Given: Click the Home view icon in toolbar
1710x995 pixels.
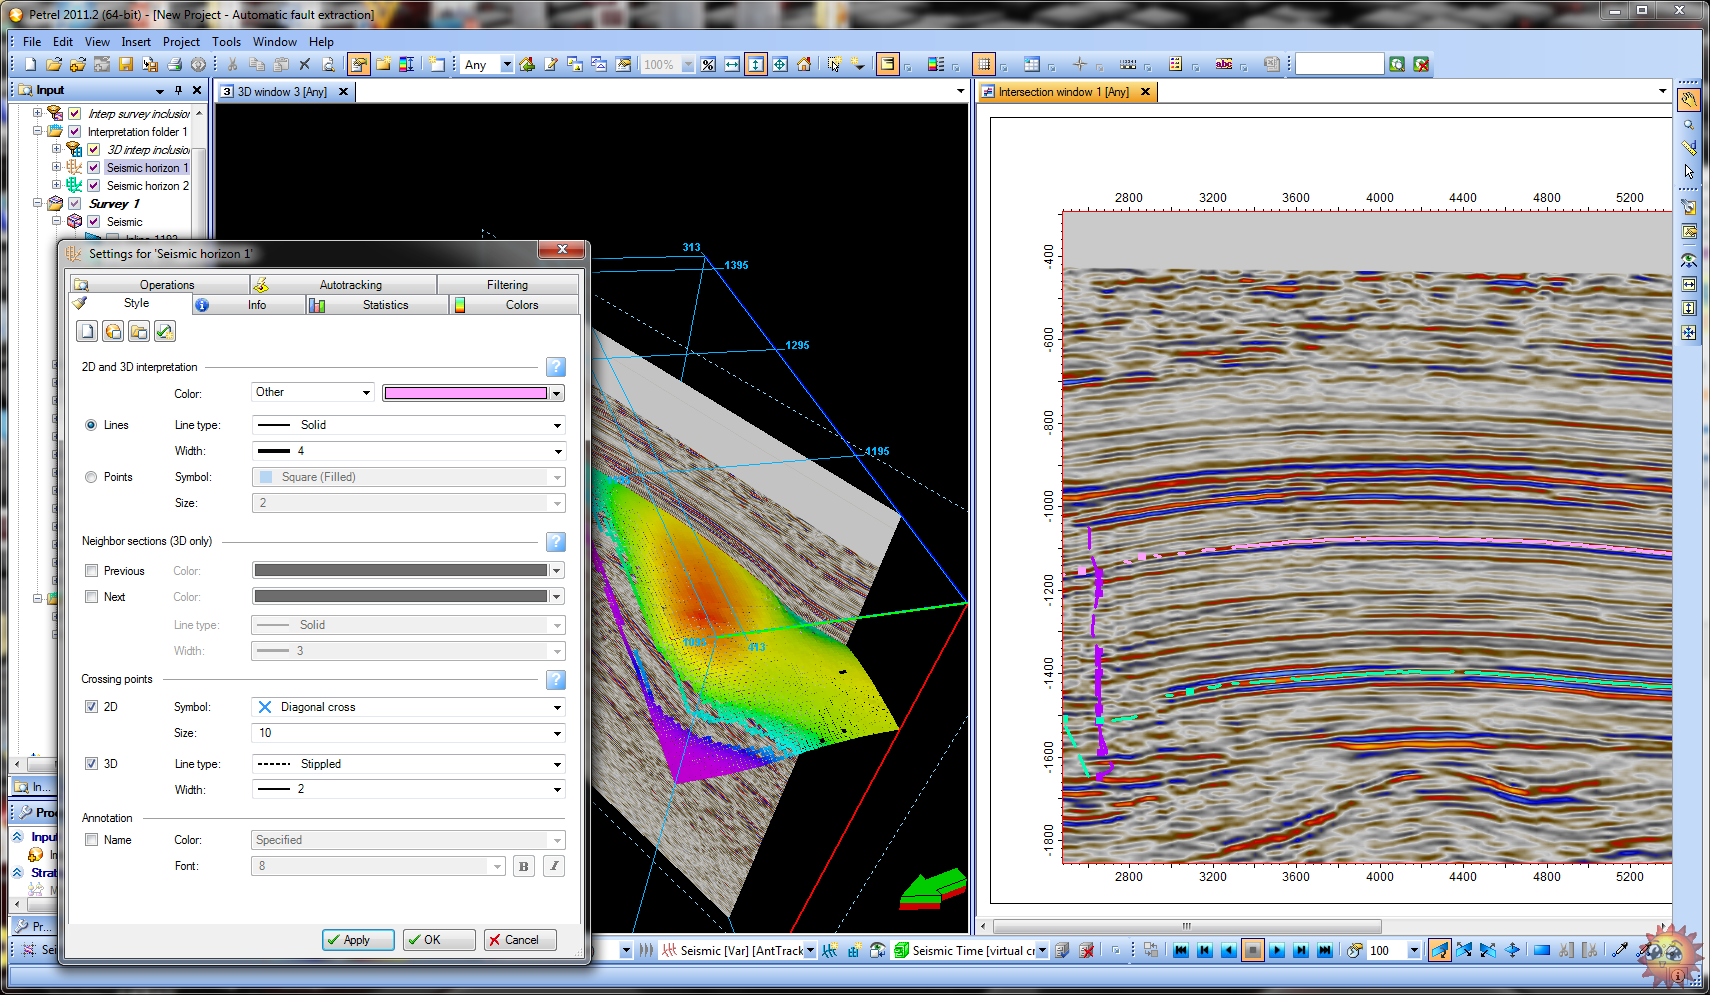Looking at the screenshot, I should point(804,64).
